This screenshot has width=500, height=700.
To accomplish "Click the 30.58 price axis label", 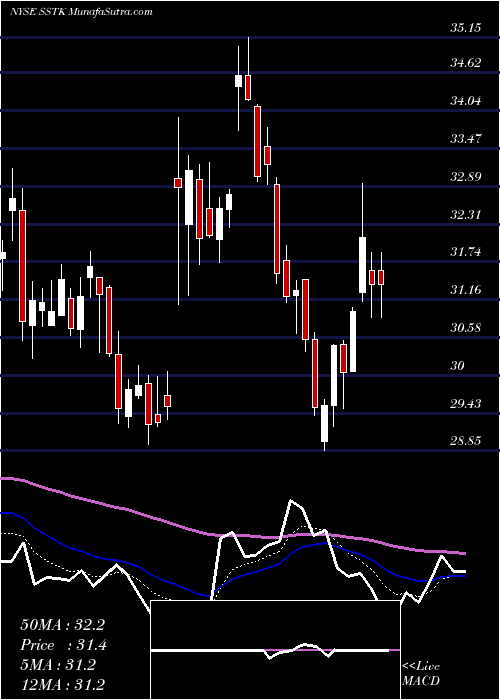I will tap(465, 328).
